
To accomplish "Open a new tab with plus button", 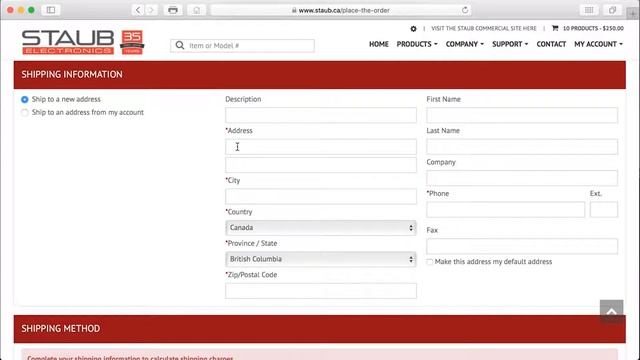I will [x=633, y=13].
